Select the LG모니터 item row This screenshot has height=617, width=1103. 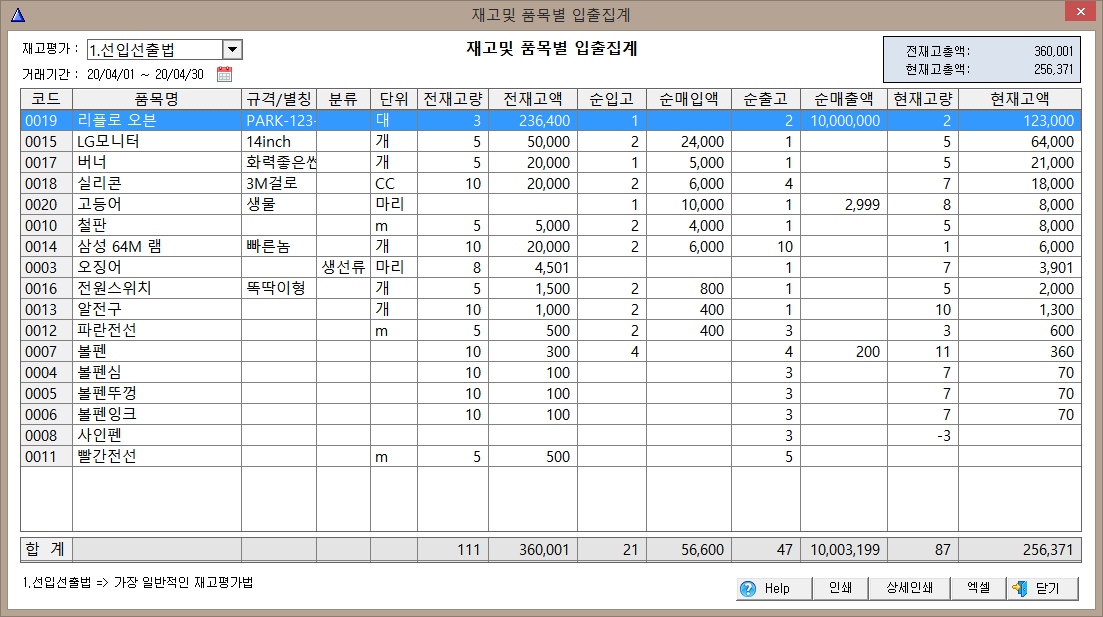(551, 141)
